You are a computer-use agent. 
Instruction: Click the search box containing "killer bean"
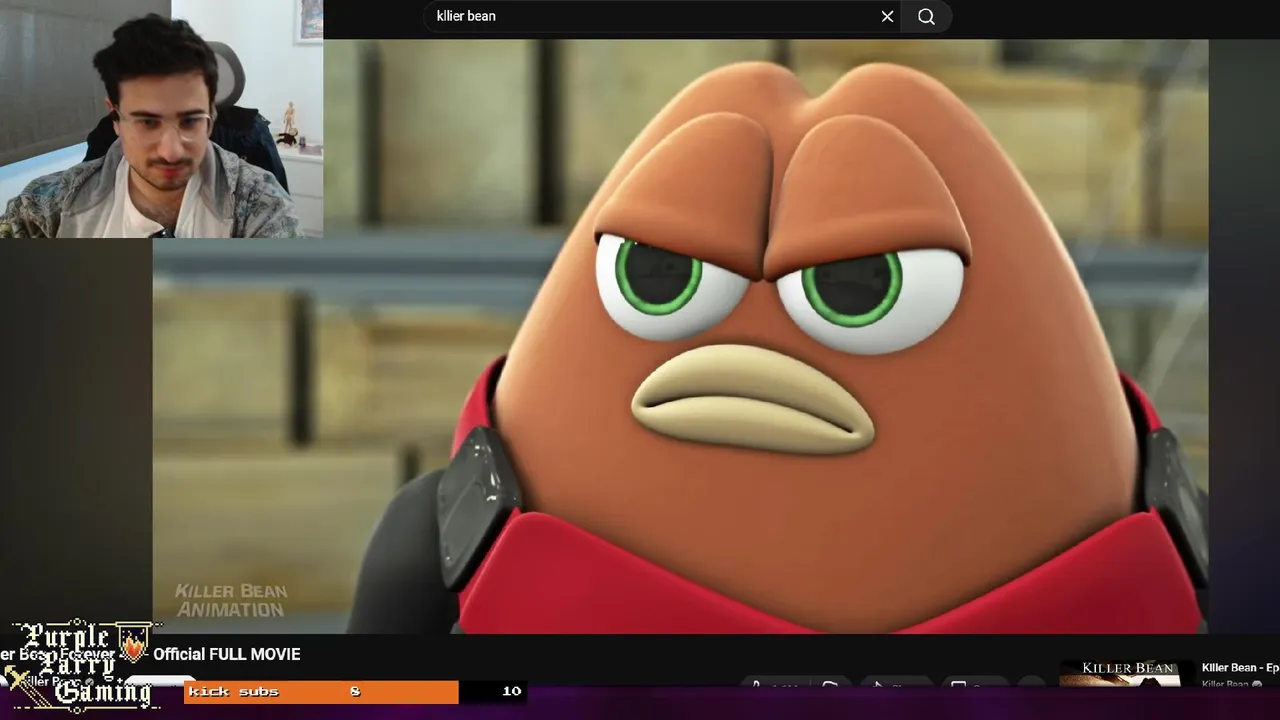tap(661, 16)
